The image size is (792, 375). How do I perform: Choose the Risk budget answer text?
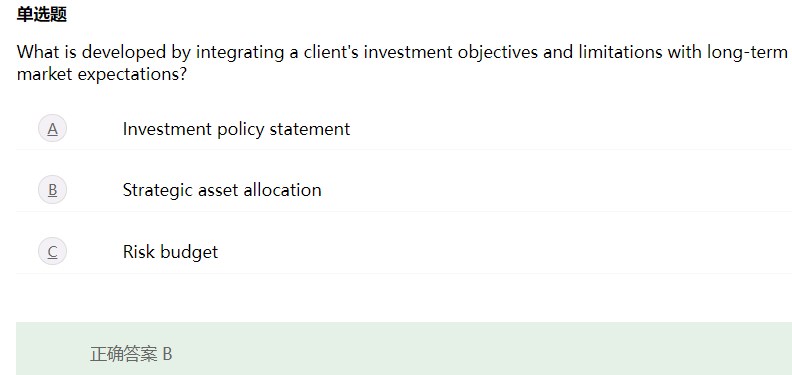coord(170,252)
